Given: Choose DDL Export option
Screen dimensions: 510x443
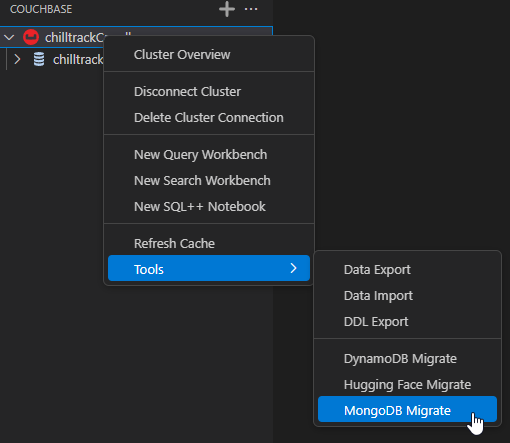Looking at the screenshot, I should point(407,322).
